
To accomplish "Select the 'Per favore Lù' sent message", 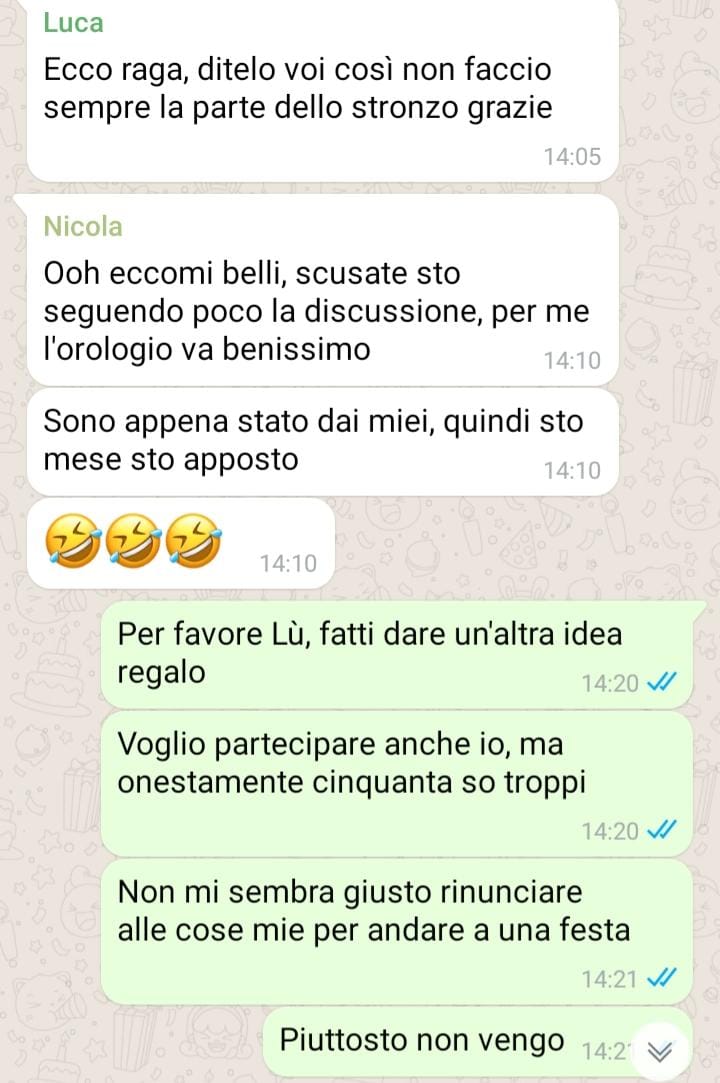I will (x=397, y=654).
